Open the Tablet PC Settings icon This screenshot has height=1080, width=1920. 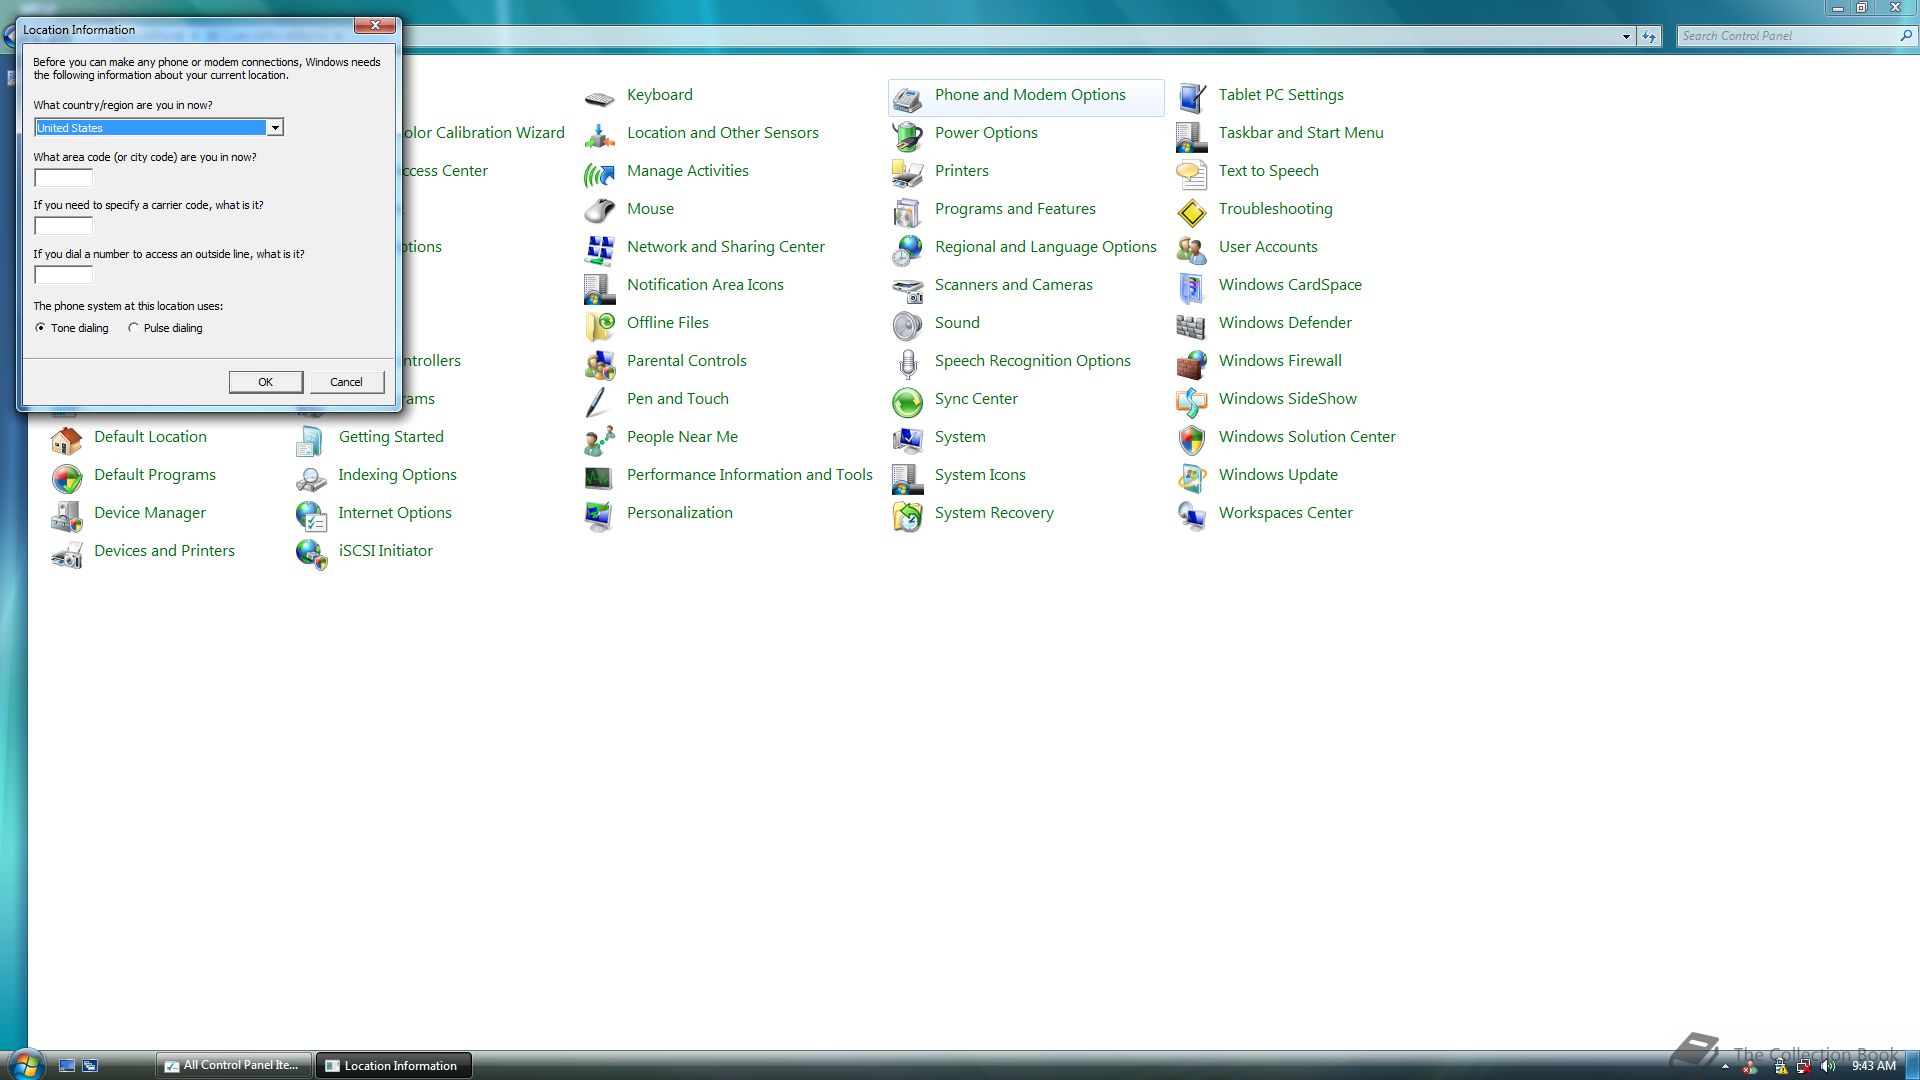[x=1191, y=97]
